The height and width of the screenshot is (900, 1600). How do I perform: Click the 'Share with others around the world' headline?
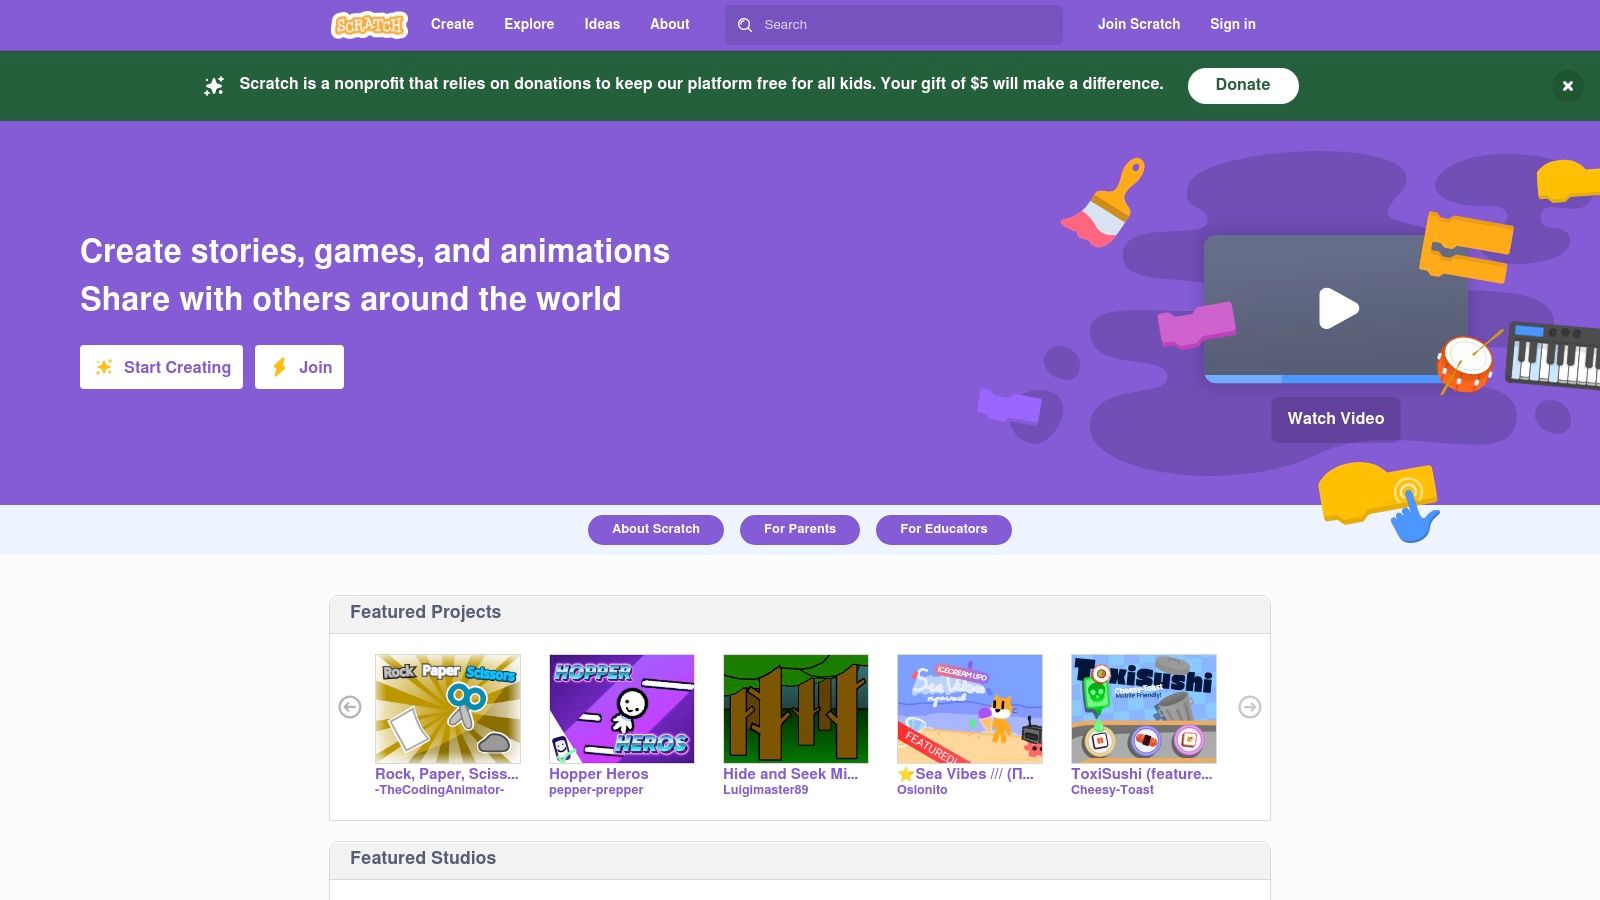click(350, 299)
